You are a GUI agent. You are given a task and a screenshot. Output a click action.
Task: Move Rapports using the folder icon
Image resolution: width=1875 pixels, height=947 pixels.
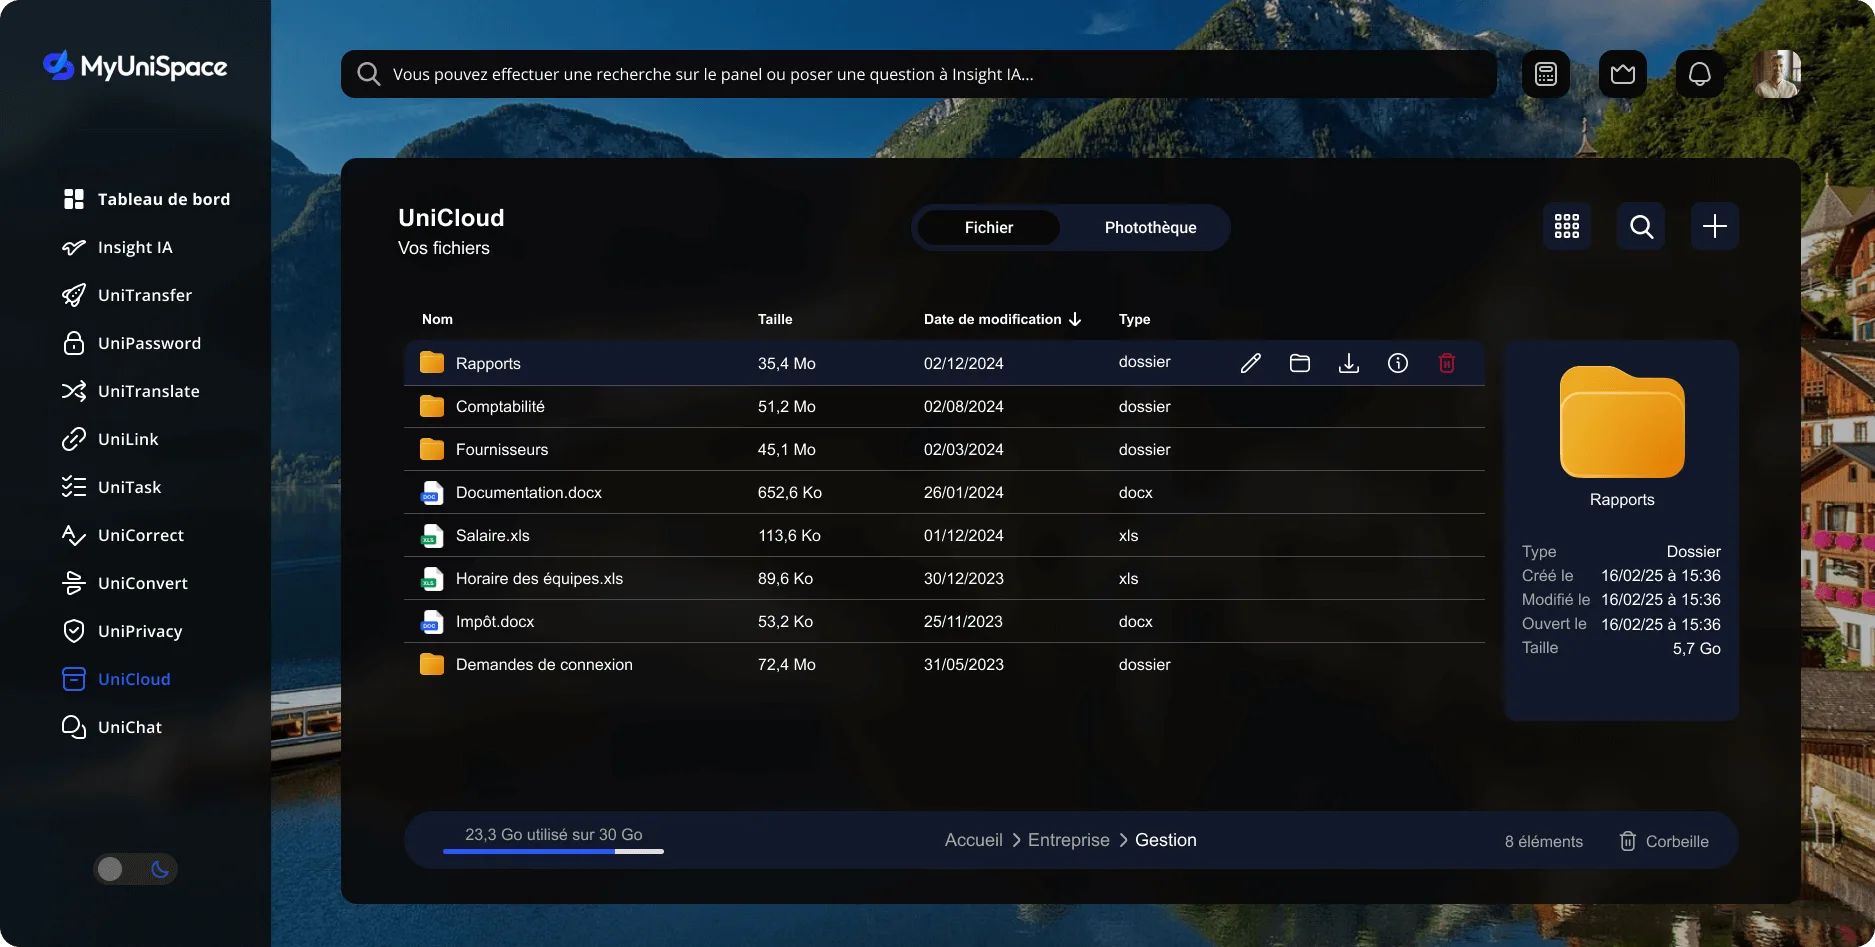click(1300, 363)
